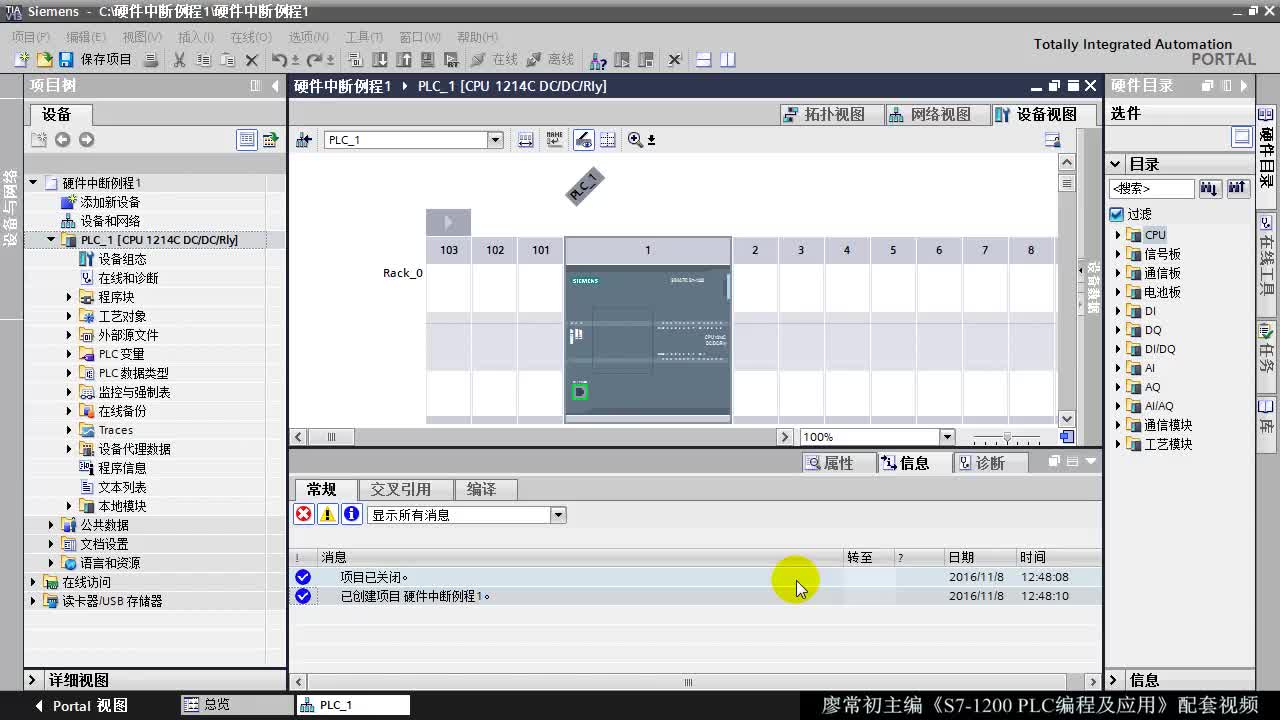The width and height of the screenshot is (1280, 720).
Task: Expand the CPU catalog folder
Action: tap(1118, 235)
